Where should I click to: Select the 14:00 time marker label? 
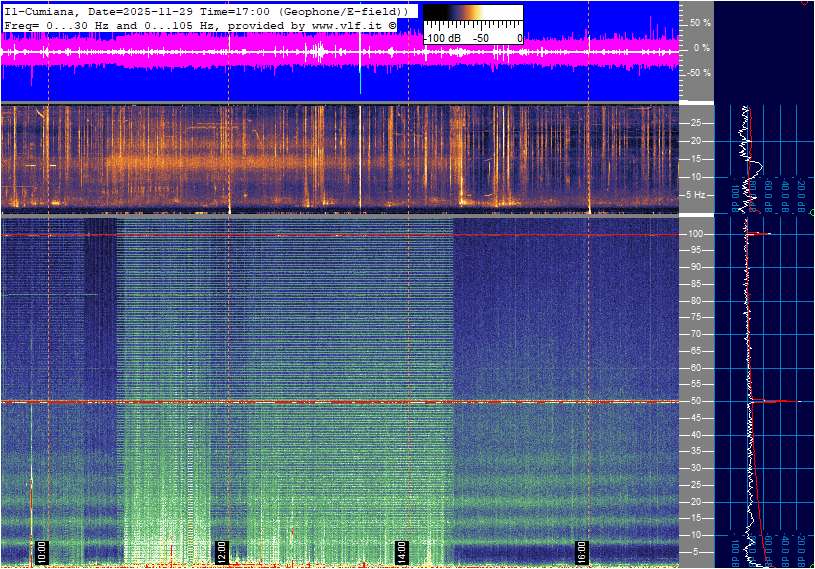point(401,551)
